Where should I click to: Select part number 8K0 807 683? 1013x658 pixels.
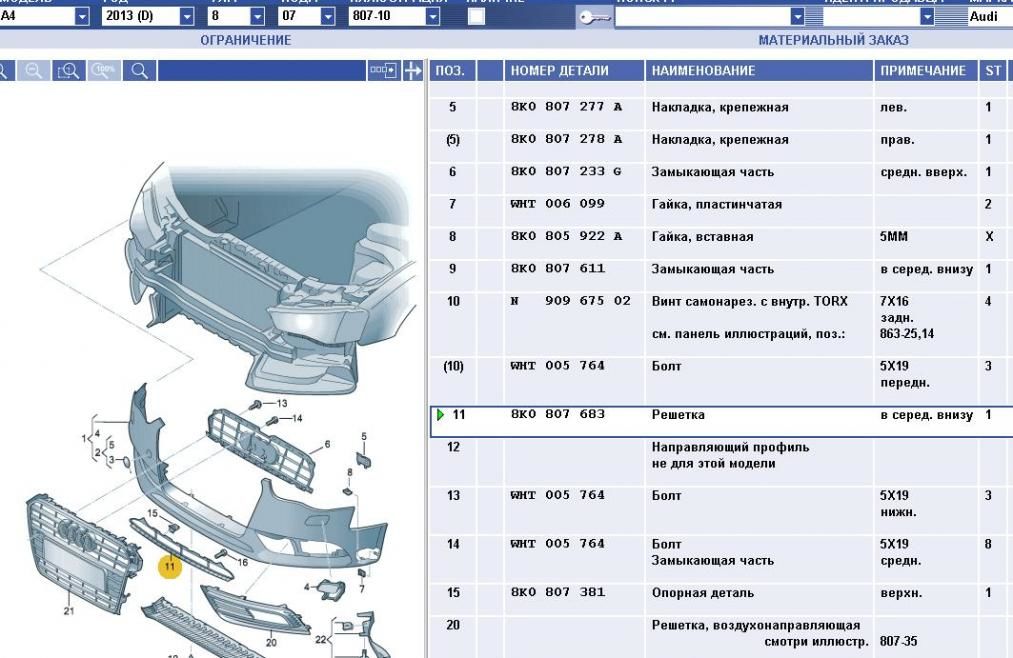558,414
